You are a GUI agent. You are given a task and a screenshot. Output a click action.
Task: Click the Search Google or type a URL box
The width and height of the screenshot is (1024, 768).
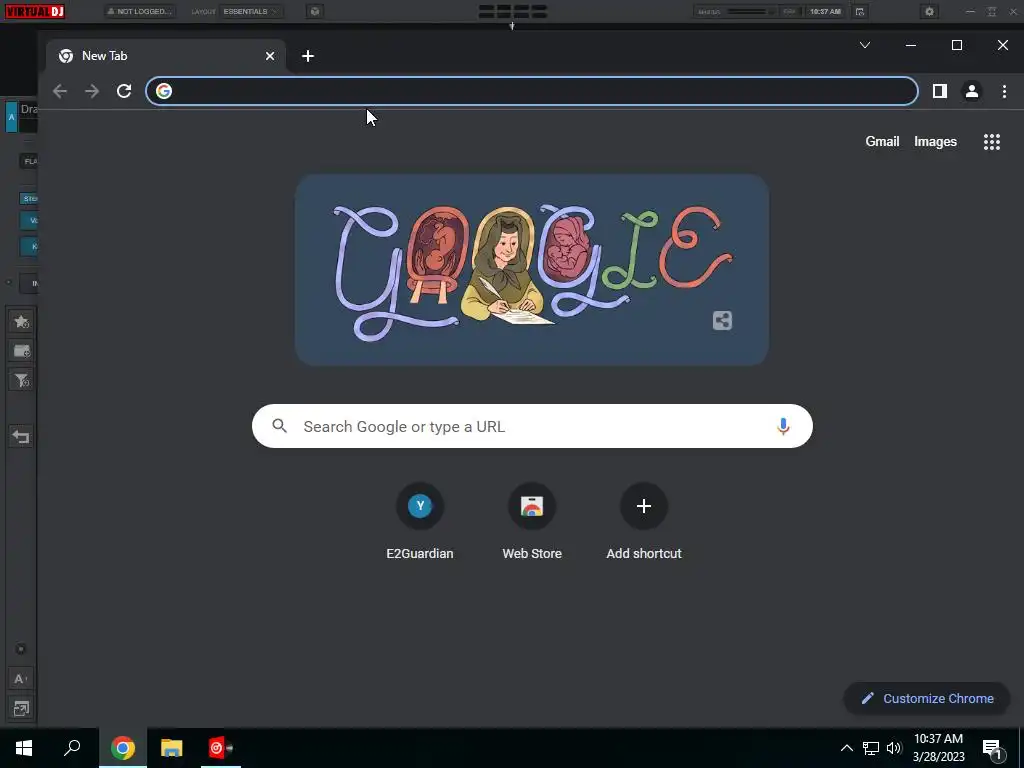(532, 426)
